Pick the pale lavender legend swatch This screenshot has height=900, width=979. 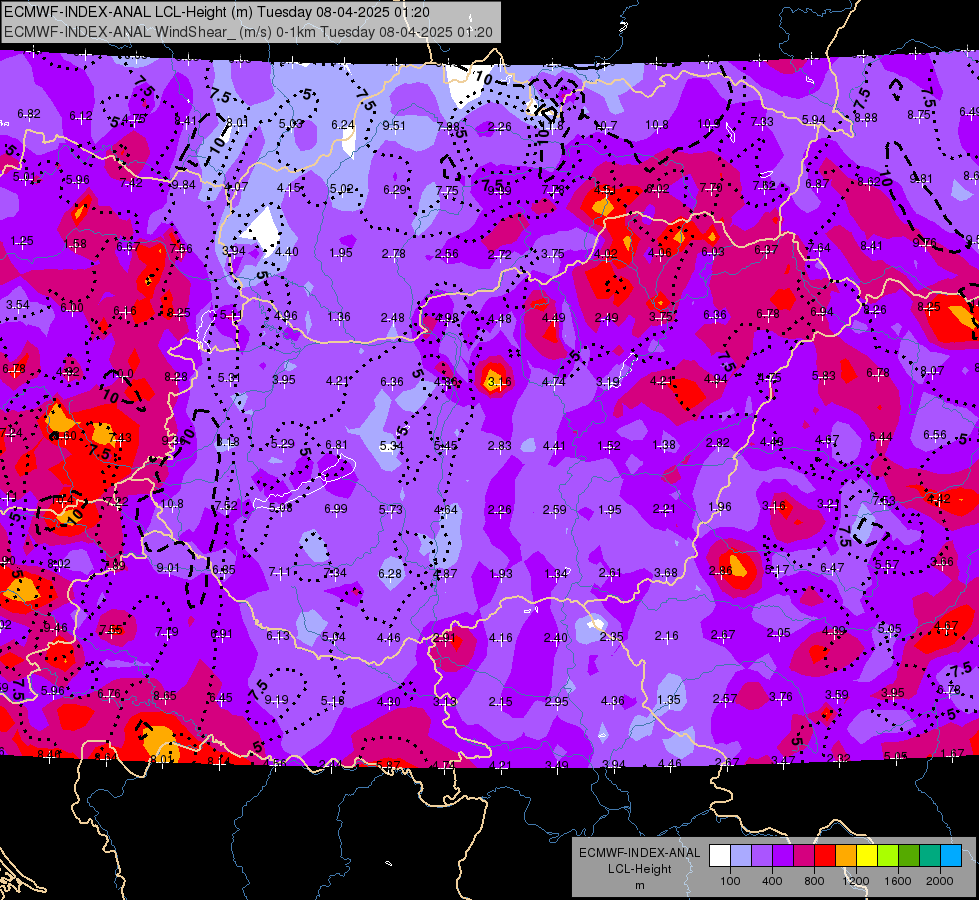point(741,856)
